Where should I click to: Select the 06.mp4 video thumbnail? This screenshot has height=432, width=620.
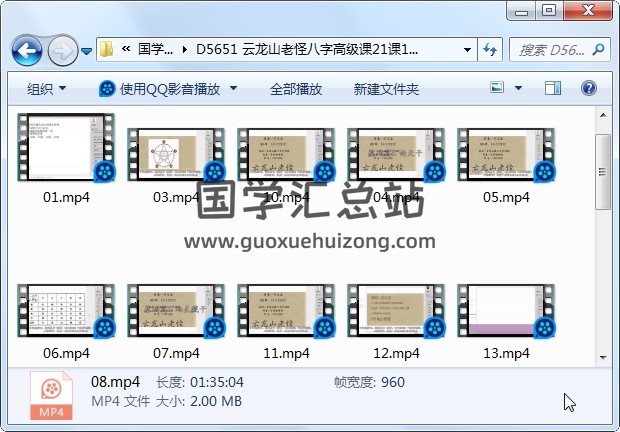click(x=66, y=311)
